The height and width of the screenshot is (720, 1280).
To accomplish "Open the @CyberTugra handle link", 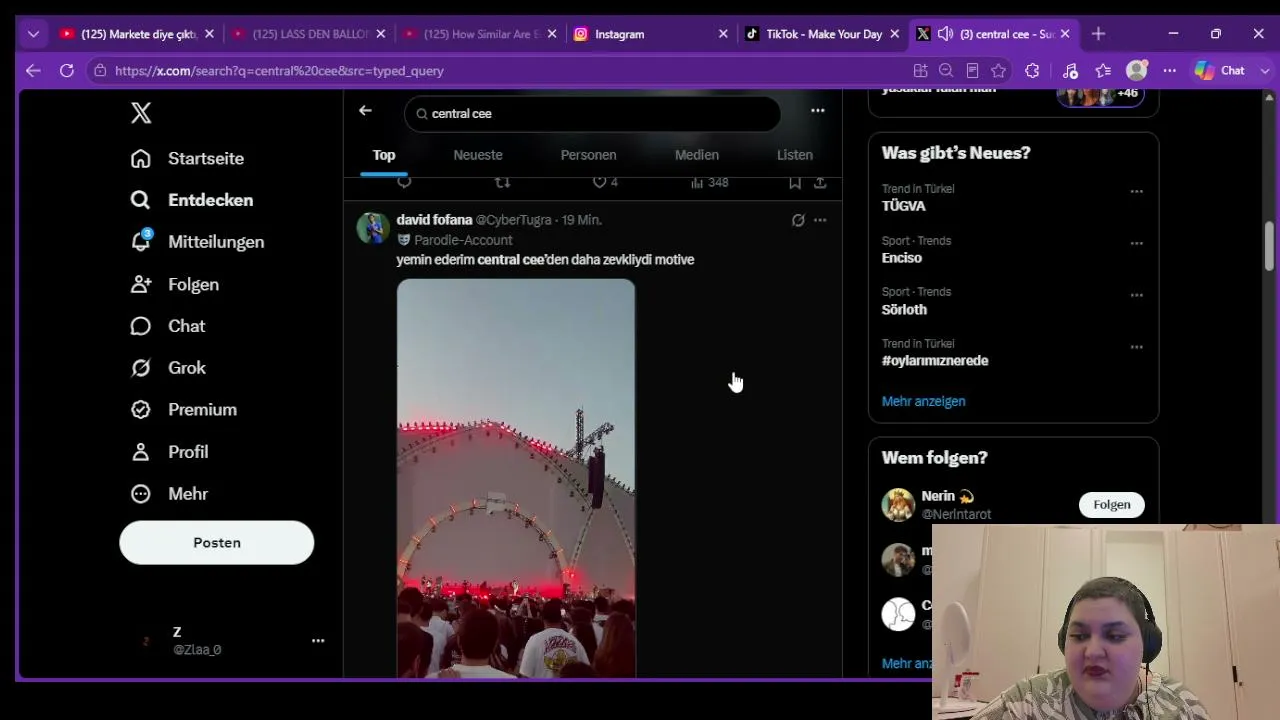I will (x=514, y=220).
